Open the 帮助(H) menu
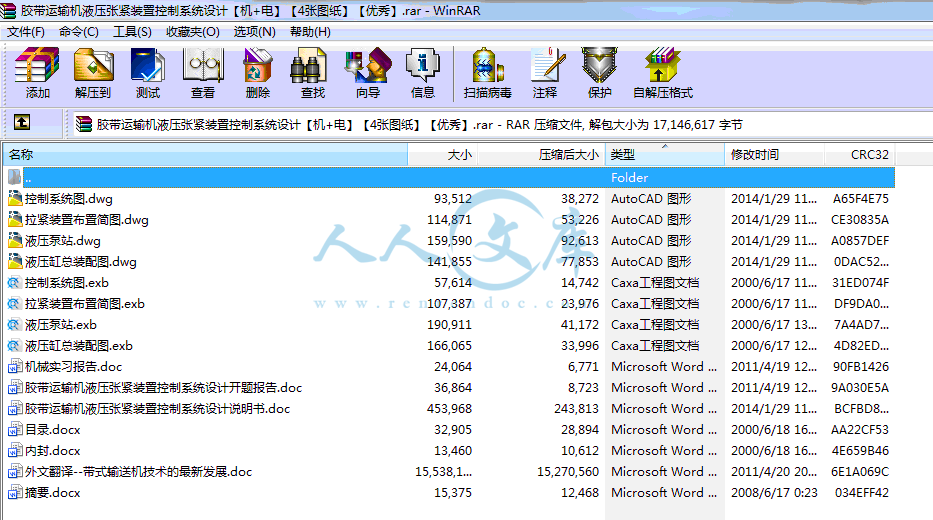 (310, 32)
